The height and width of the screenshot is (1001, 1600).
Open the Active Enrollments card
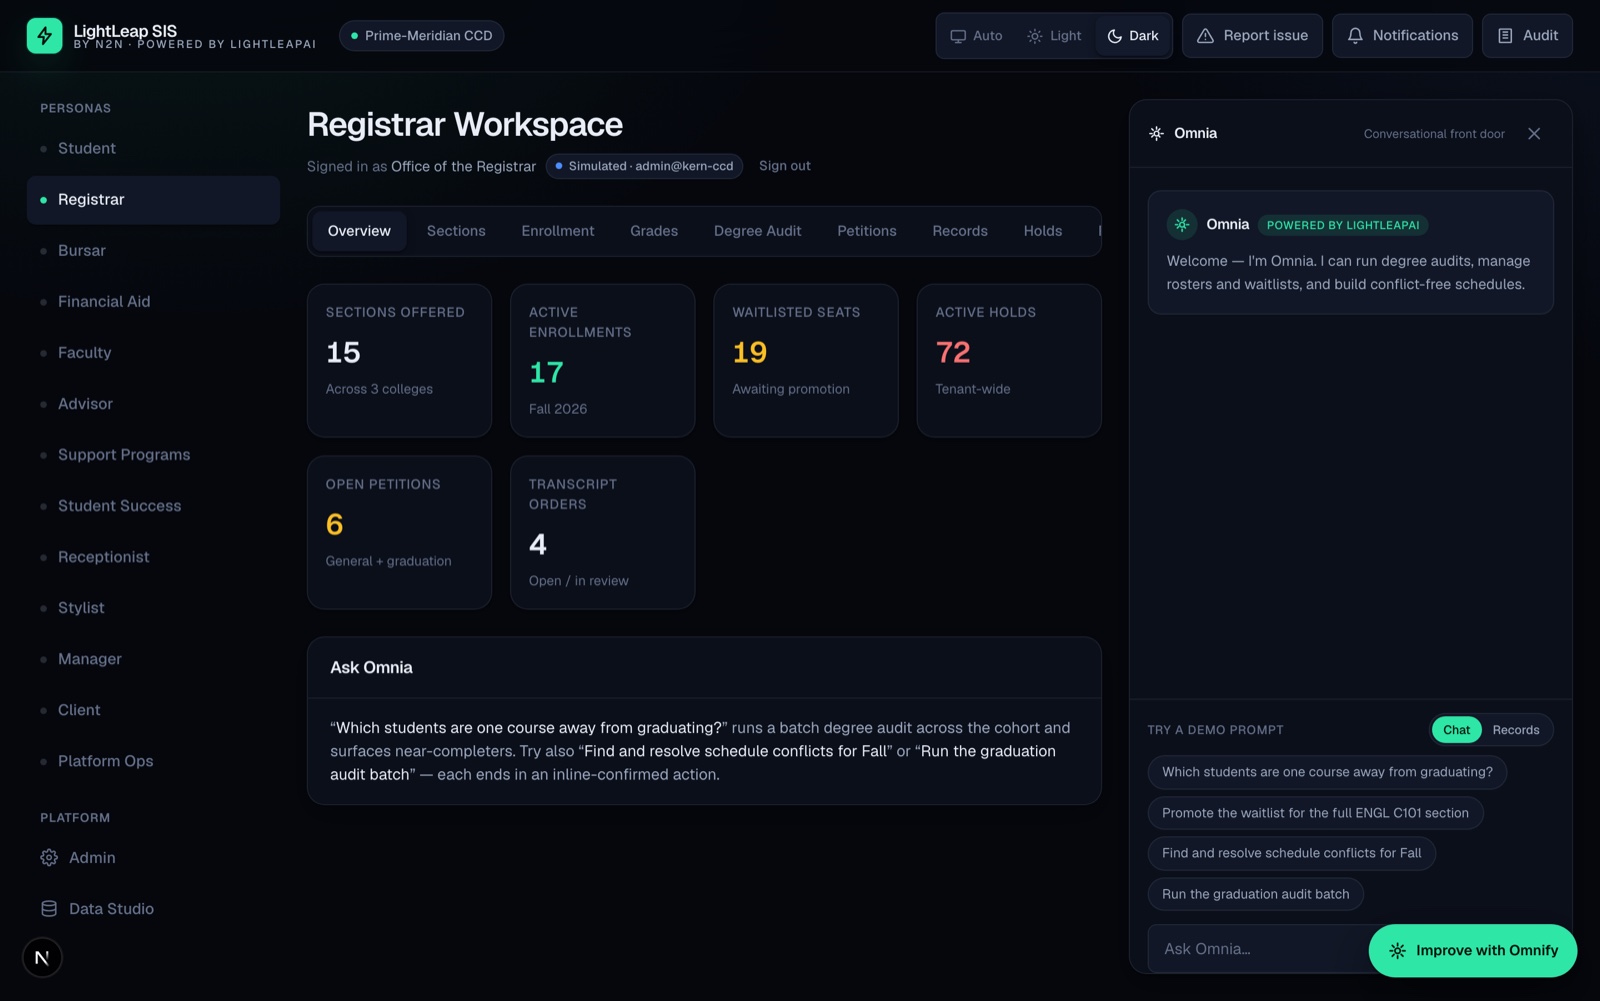point(602,361)
